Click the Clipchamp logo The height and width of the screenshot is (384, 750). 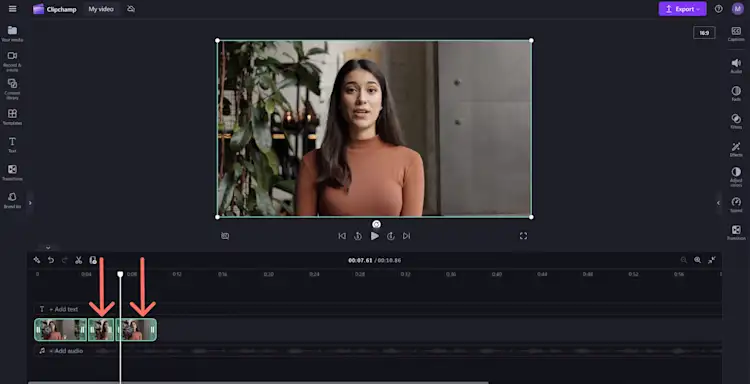point(55,9)
